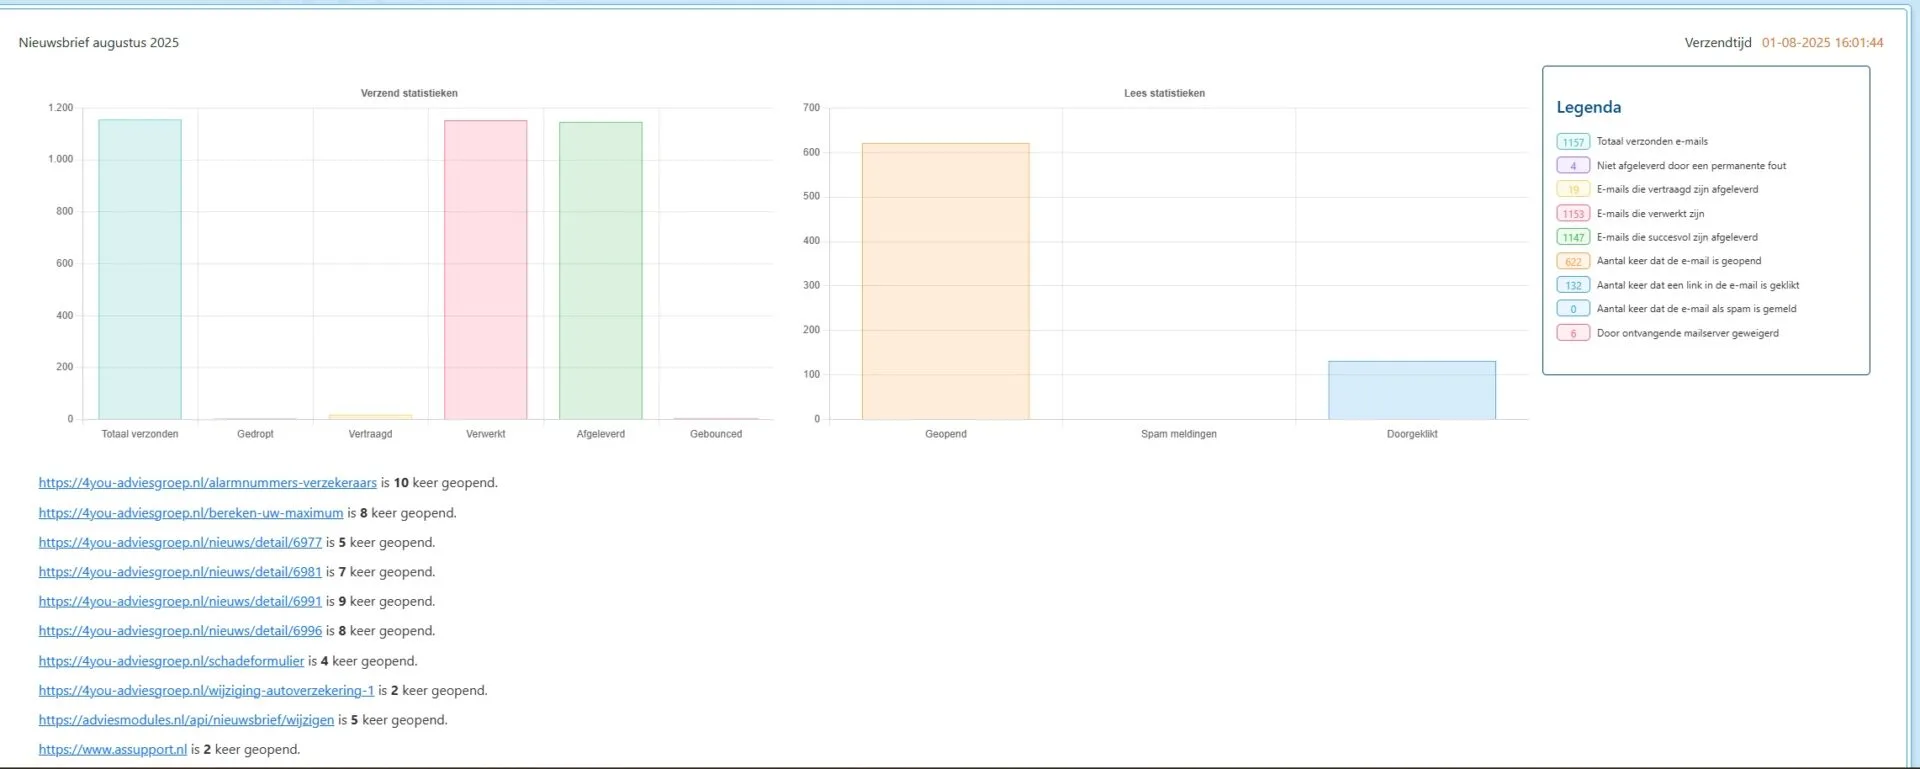Open the schadeformulier link
Viewport: 1920px width, 769px height.
click(x=171, y=661)
